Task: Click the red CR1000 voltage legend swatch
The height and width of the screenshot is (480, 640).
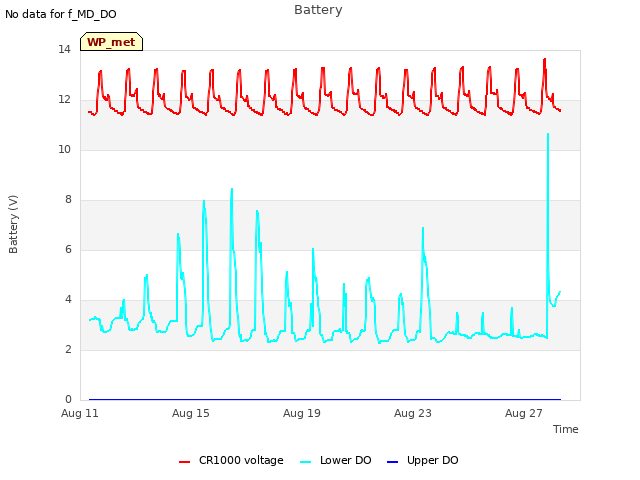Action: click(x=184, y=462)
